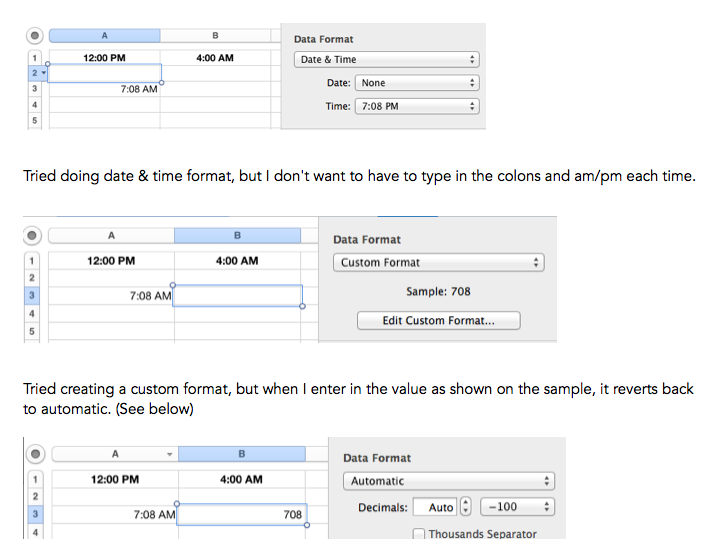This screenshot has width=705, height=544.
Task: Click the Edit Custom Format... button
Action: 439,321
